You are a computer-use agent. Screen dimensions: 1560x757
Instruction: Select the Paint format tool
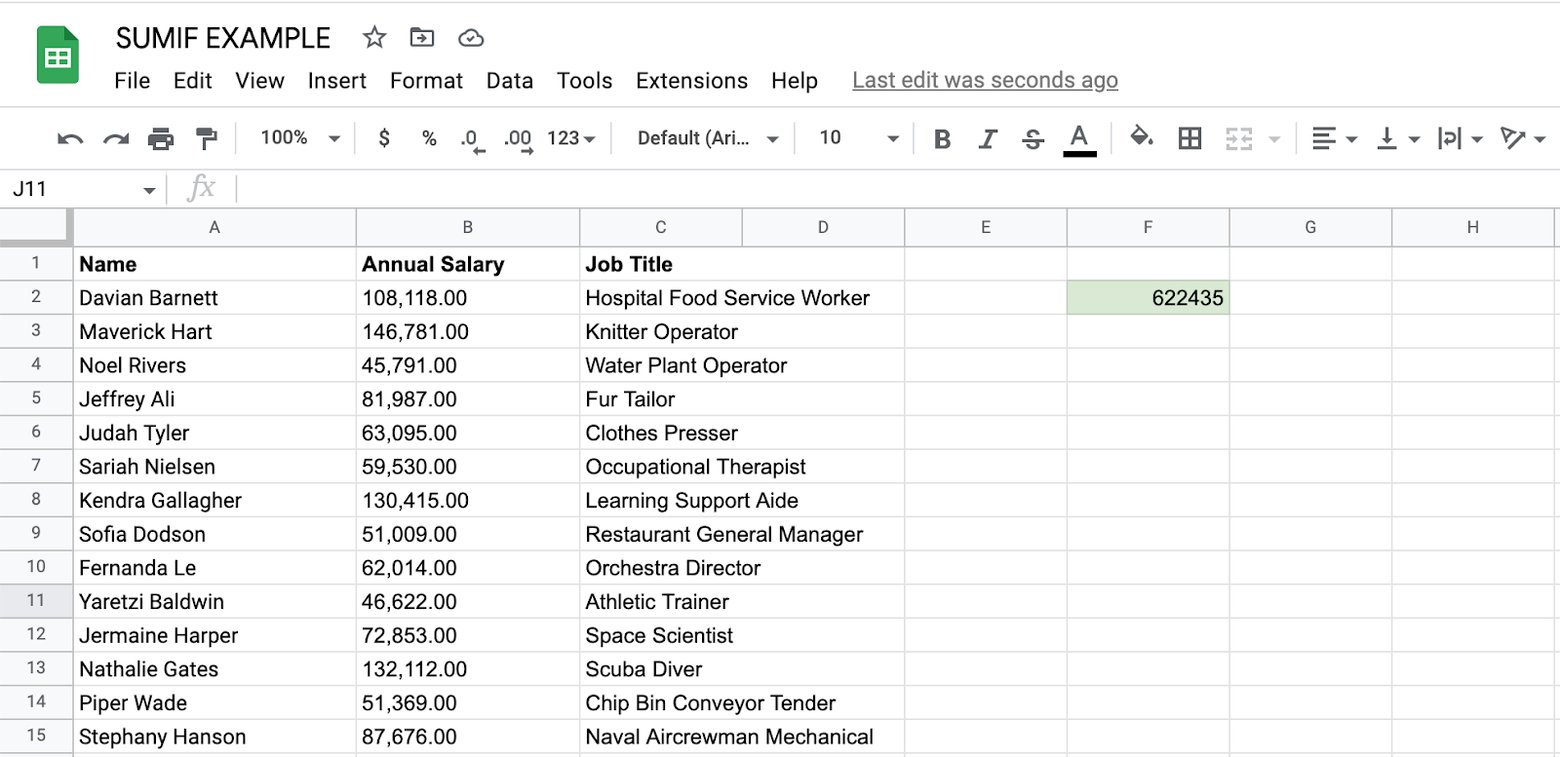pos(206,138)
